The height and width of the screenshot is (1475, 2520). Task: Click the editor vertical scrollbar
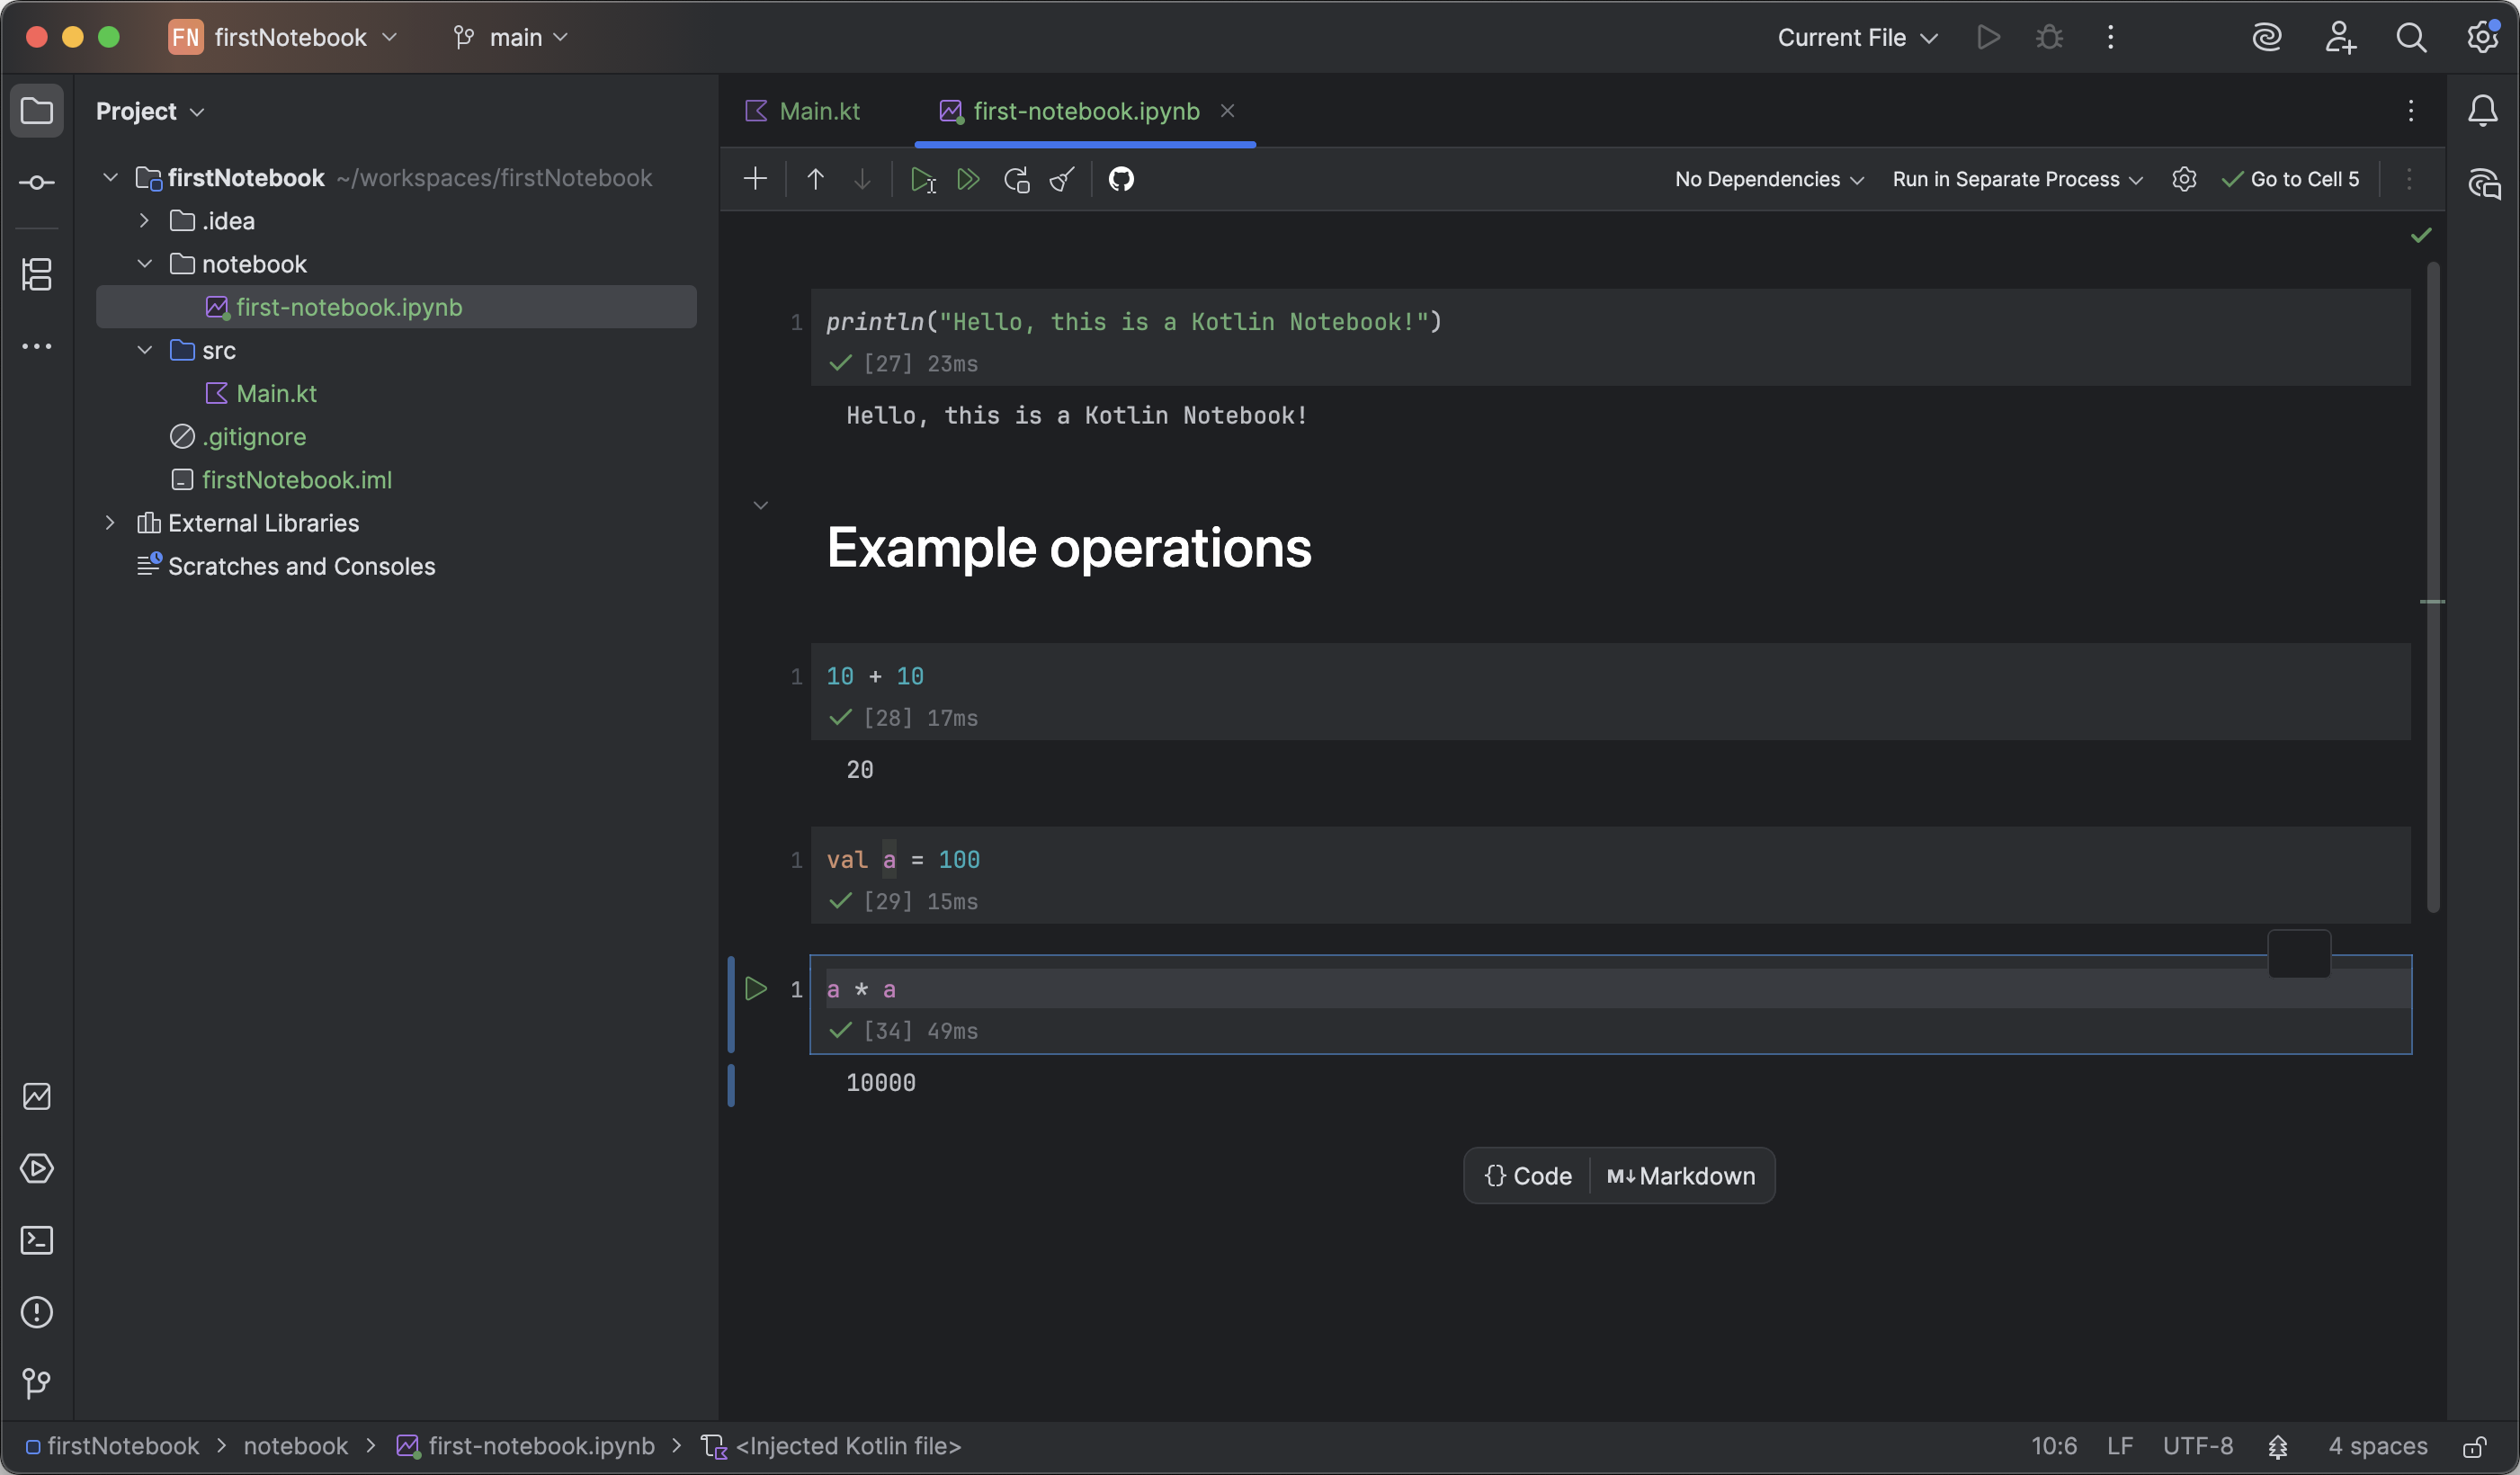click(x=2433, y=587)
